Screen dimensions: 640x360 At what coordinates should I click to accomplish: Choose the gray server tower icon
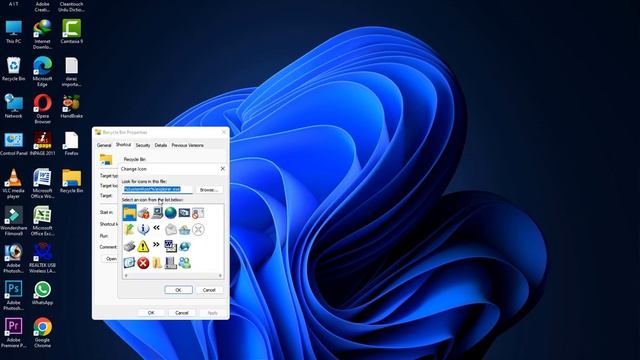171,263
